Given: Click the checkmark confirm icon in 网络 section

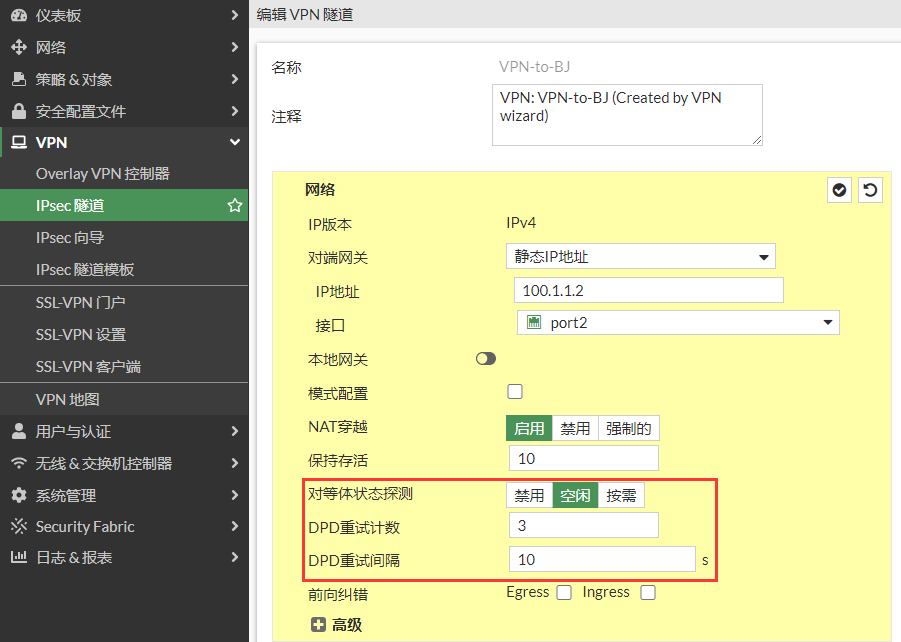Looking at the screenshot, I should point(840,190).
